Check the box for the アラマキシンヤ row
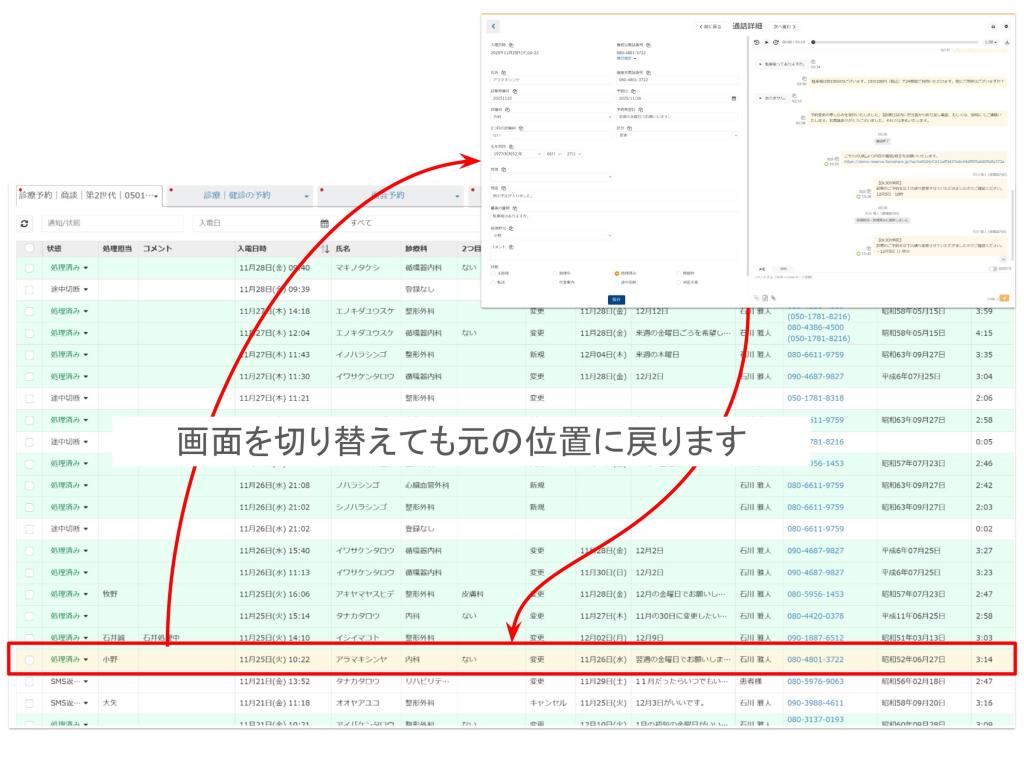Viewport: 1024px width, 768px height. click(29, 660)
